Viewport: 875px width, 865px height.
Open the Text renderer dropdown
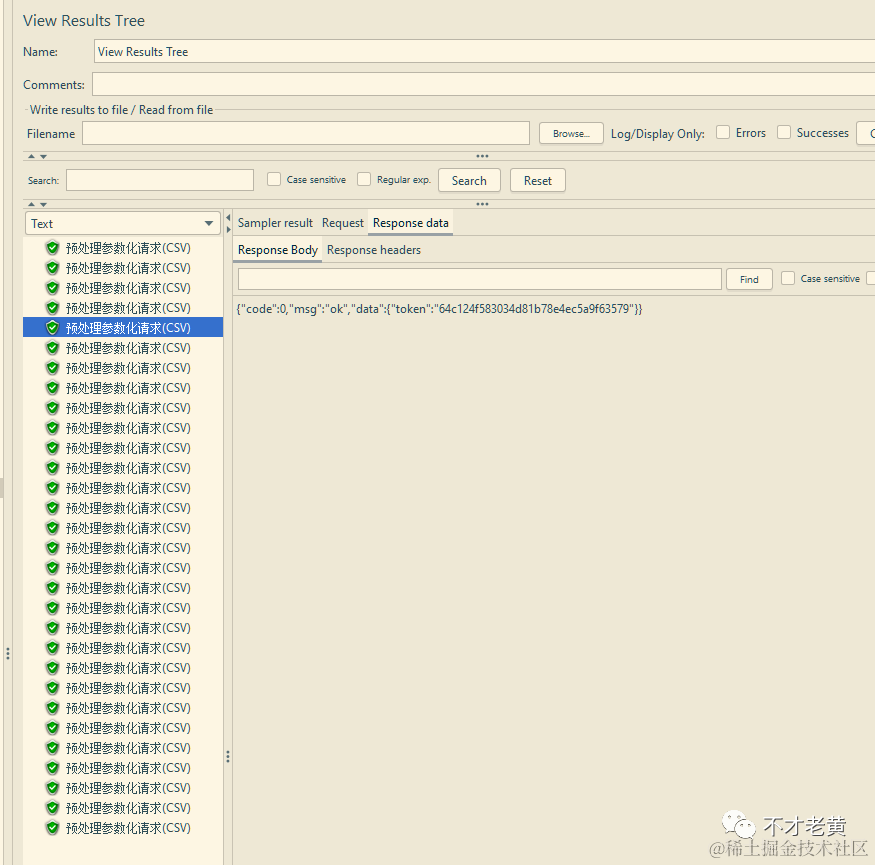[x=123, y=223]
